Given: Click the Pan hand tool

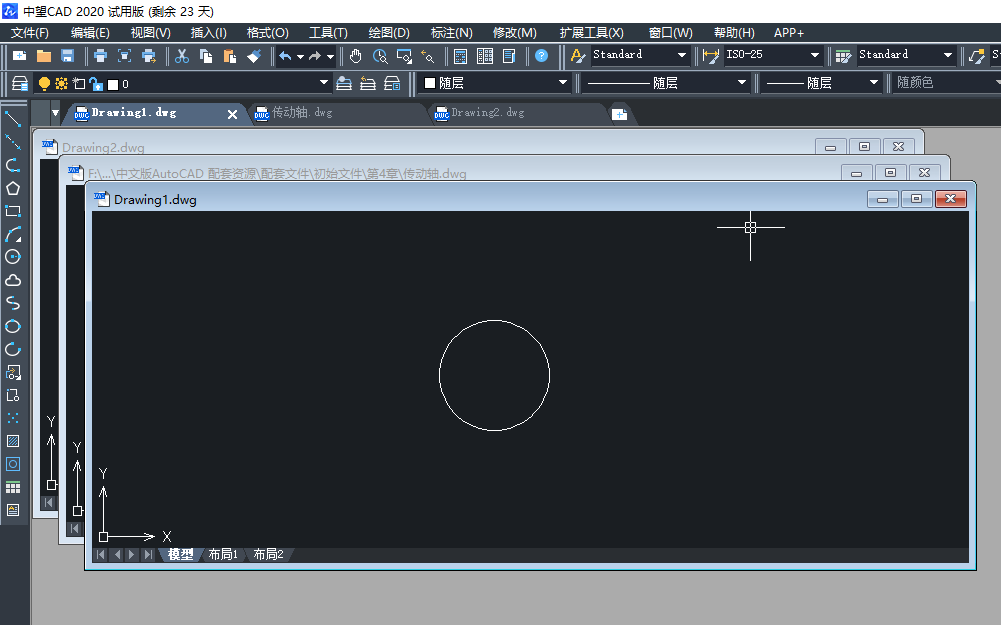Looking at the screenshot, I should (x=356, y=56).
